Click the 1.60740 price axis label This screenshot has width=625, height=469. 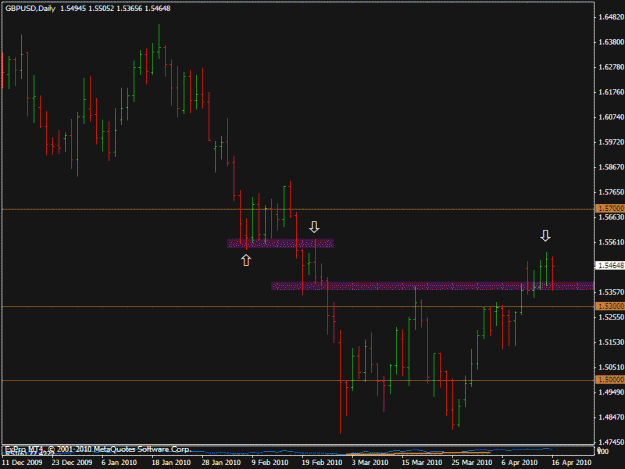tap(611, 117)
